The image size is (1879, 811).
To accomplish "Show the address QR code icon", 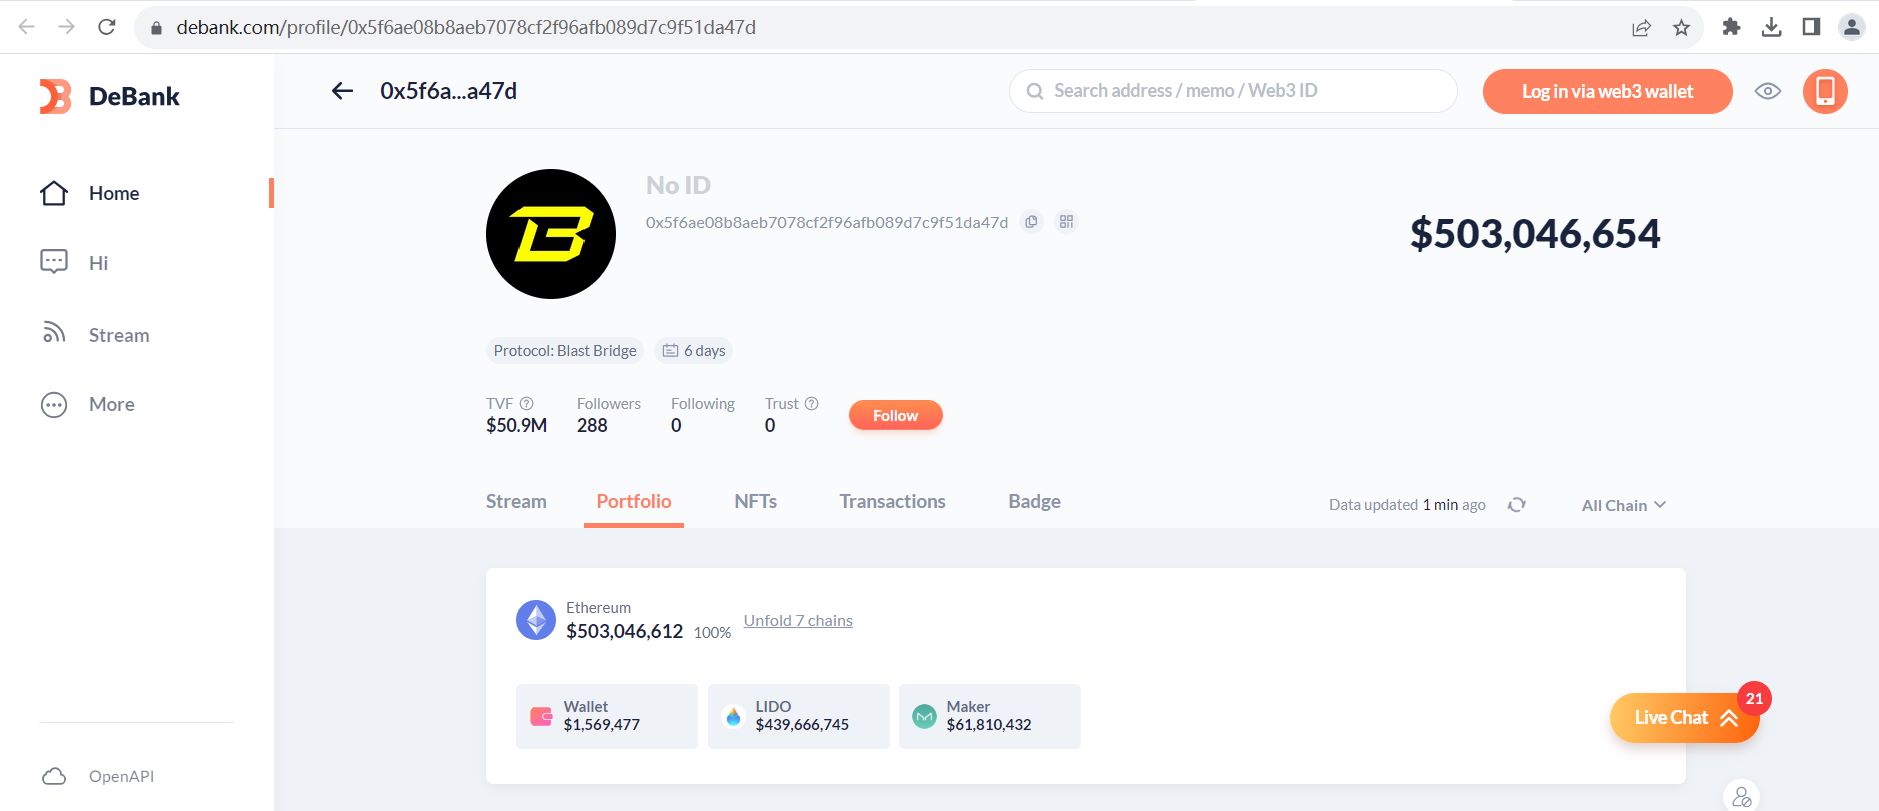I will coord(1066,222).
